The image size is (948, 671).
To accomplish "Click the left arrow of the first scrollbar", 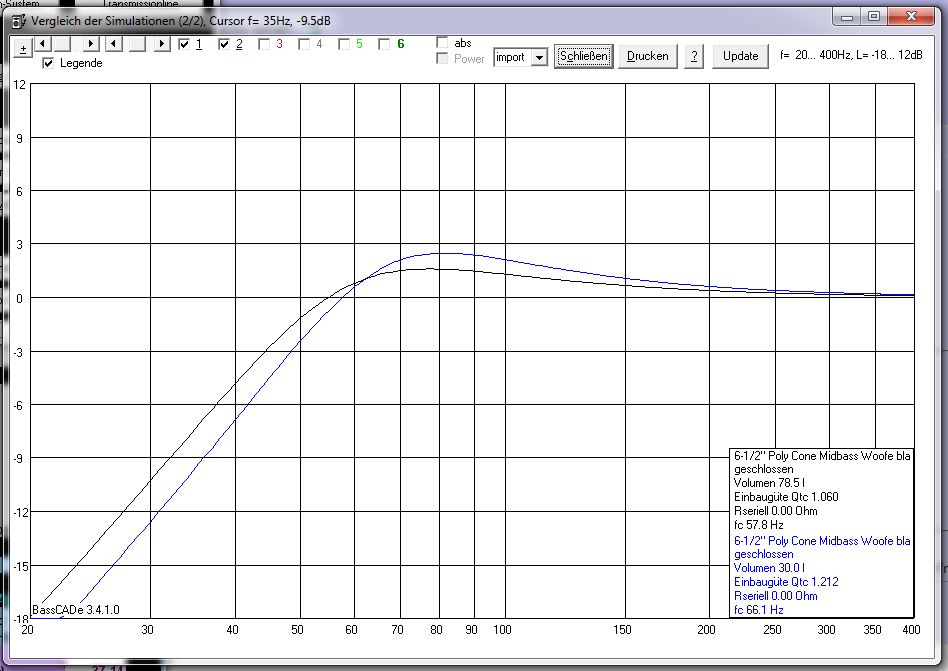I will pyautogui.click(x=42, y=44).
